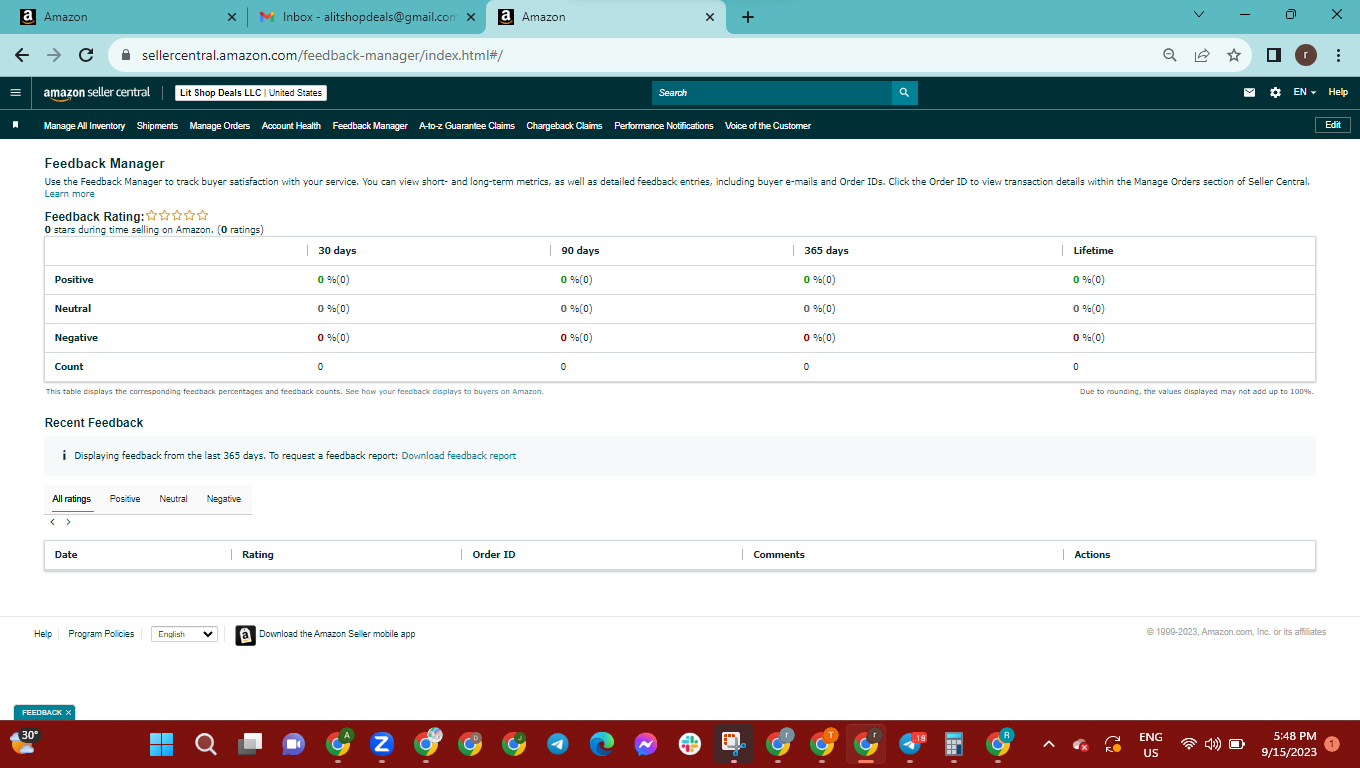Screen dimensions: 1360x768
Task: Click the Amazon Seller mobile app icon
Action: pyautogui.click(x=245, y=635)
